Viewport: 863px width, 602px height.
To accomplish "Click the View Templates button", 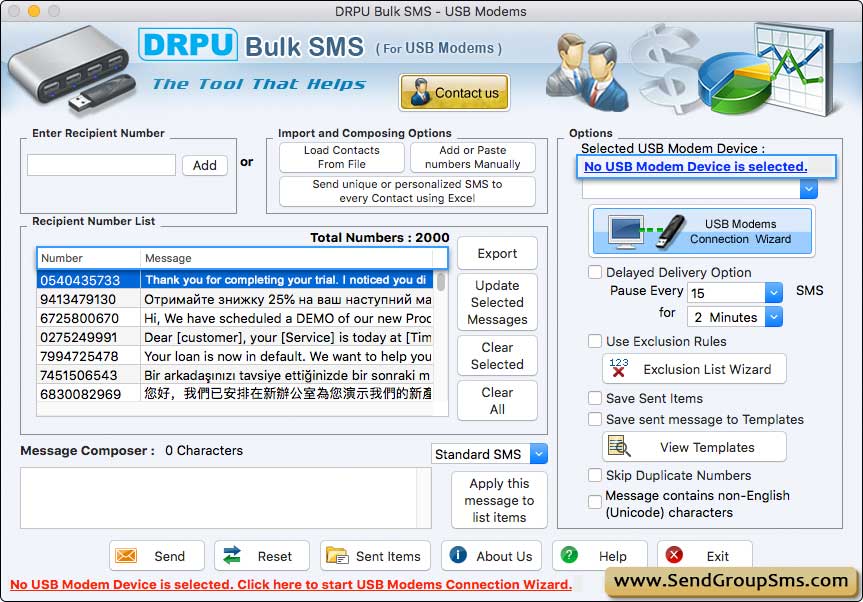I will point(694,447).
